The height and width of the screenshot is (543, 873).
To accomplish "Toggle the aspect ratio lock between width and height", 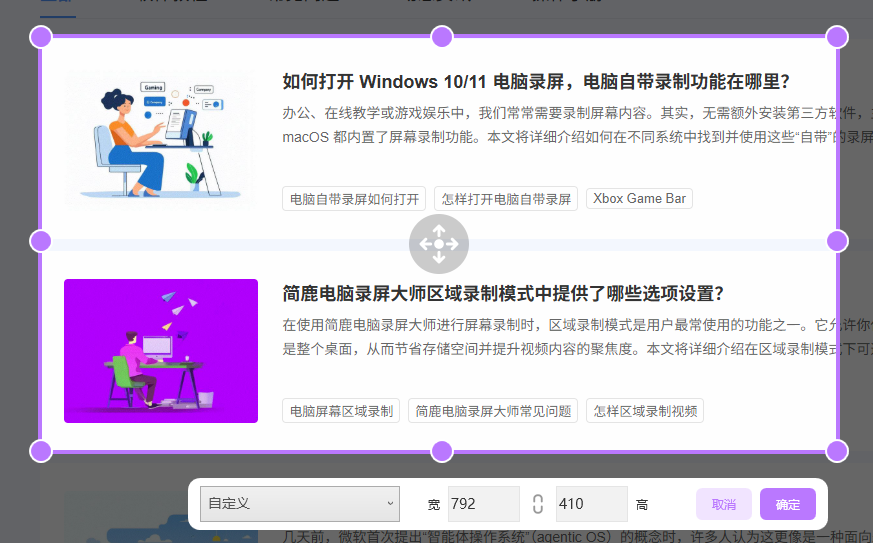I will [538, 504].
